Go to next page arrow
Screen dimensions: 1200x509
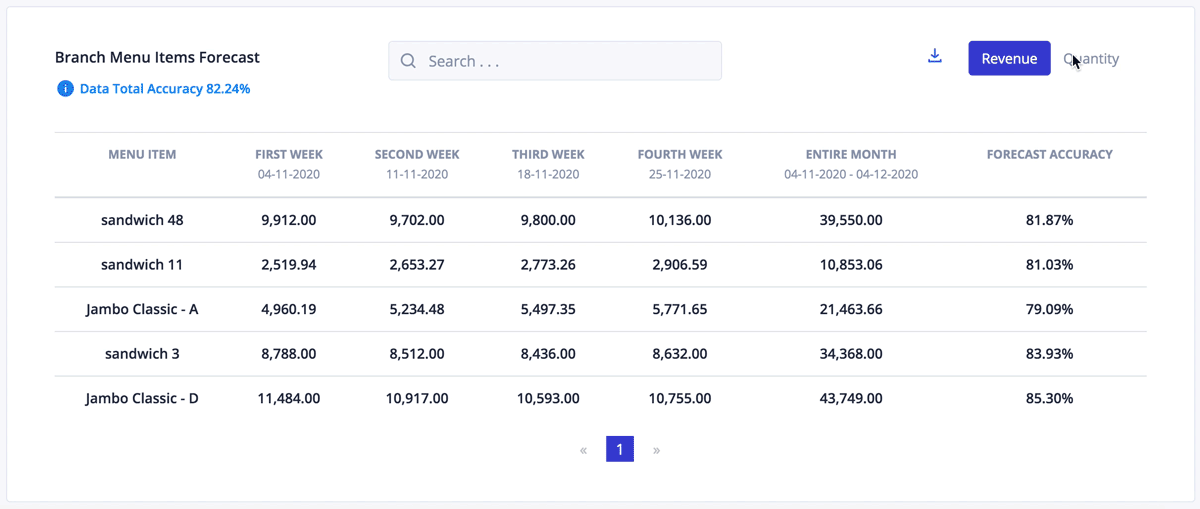click(x=656, y=450)
